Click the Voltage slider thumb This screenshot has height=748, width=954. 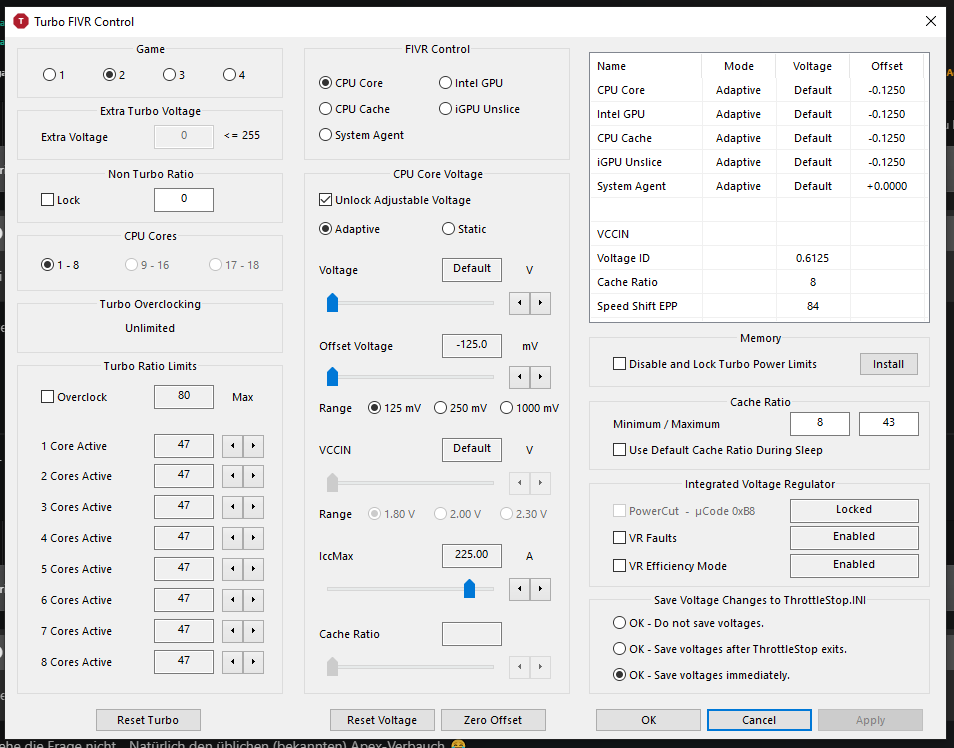332,302
